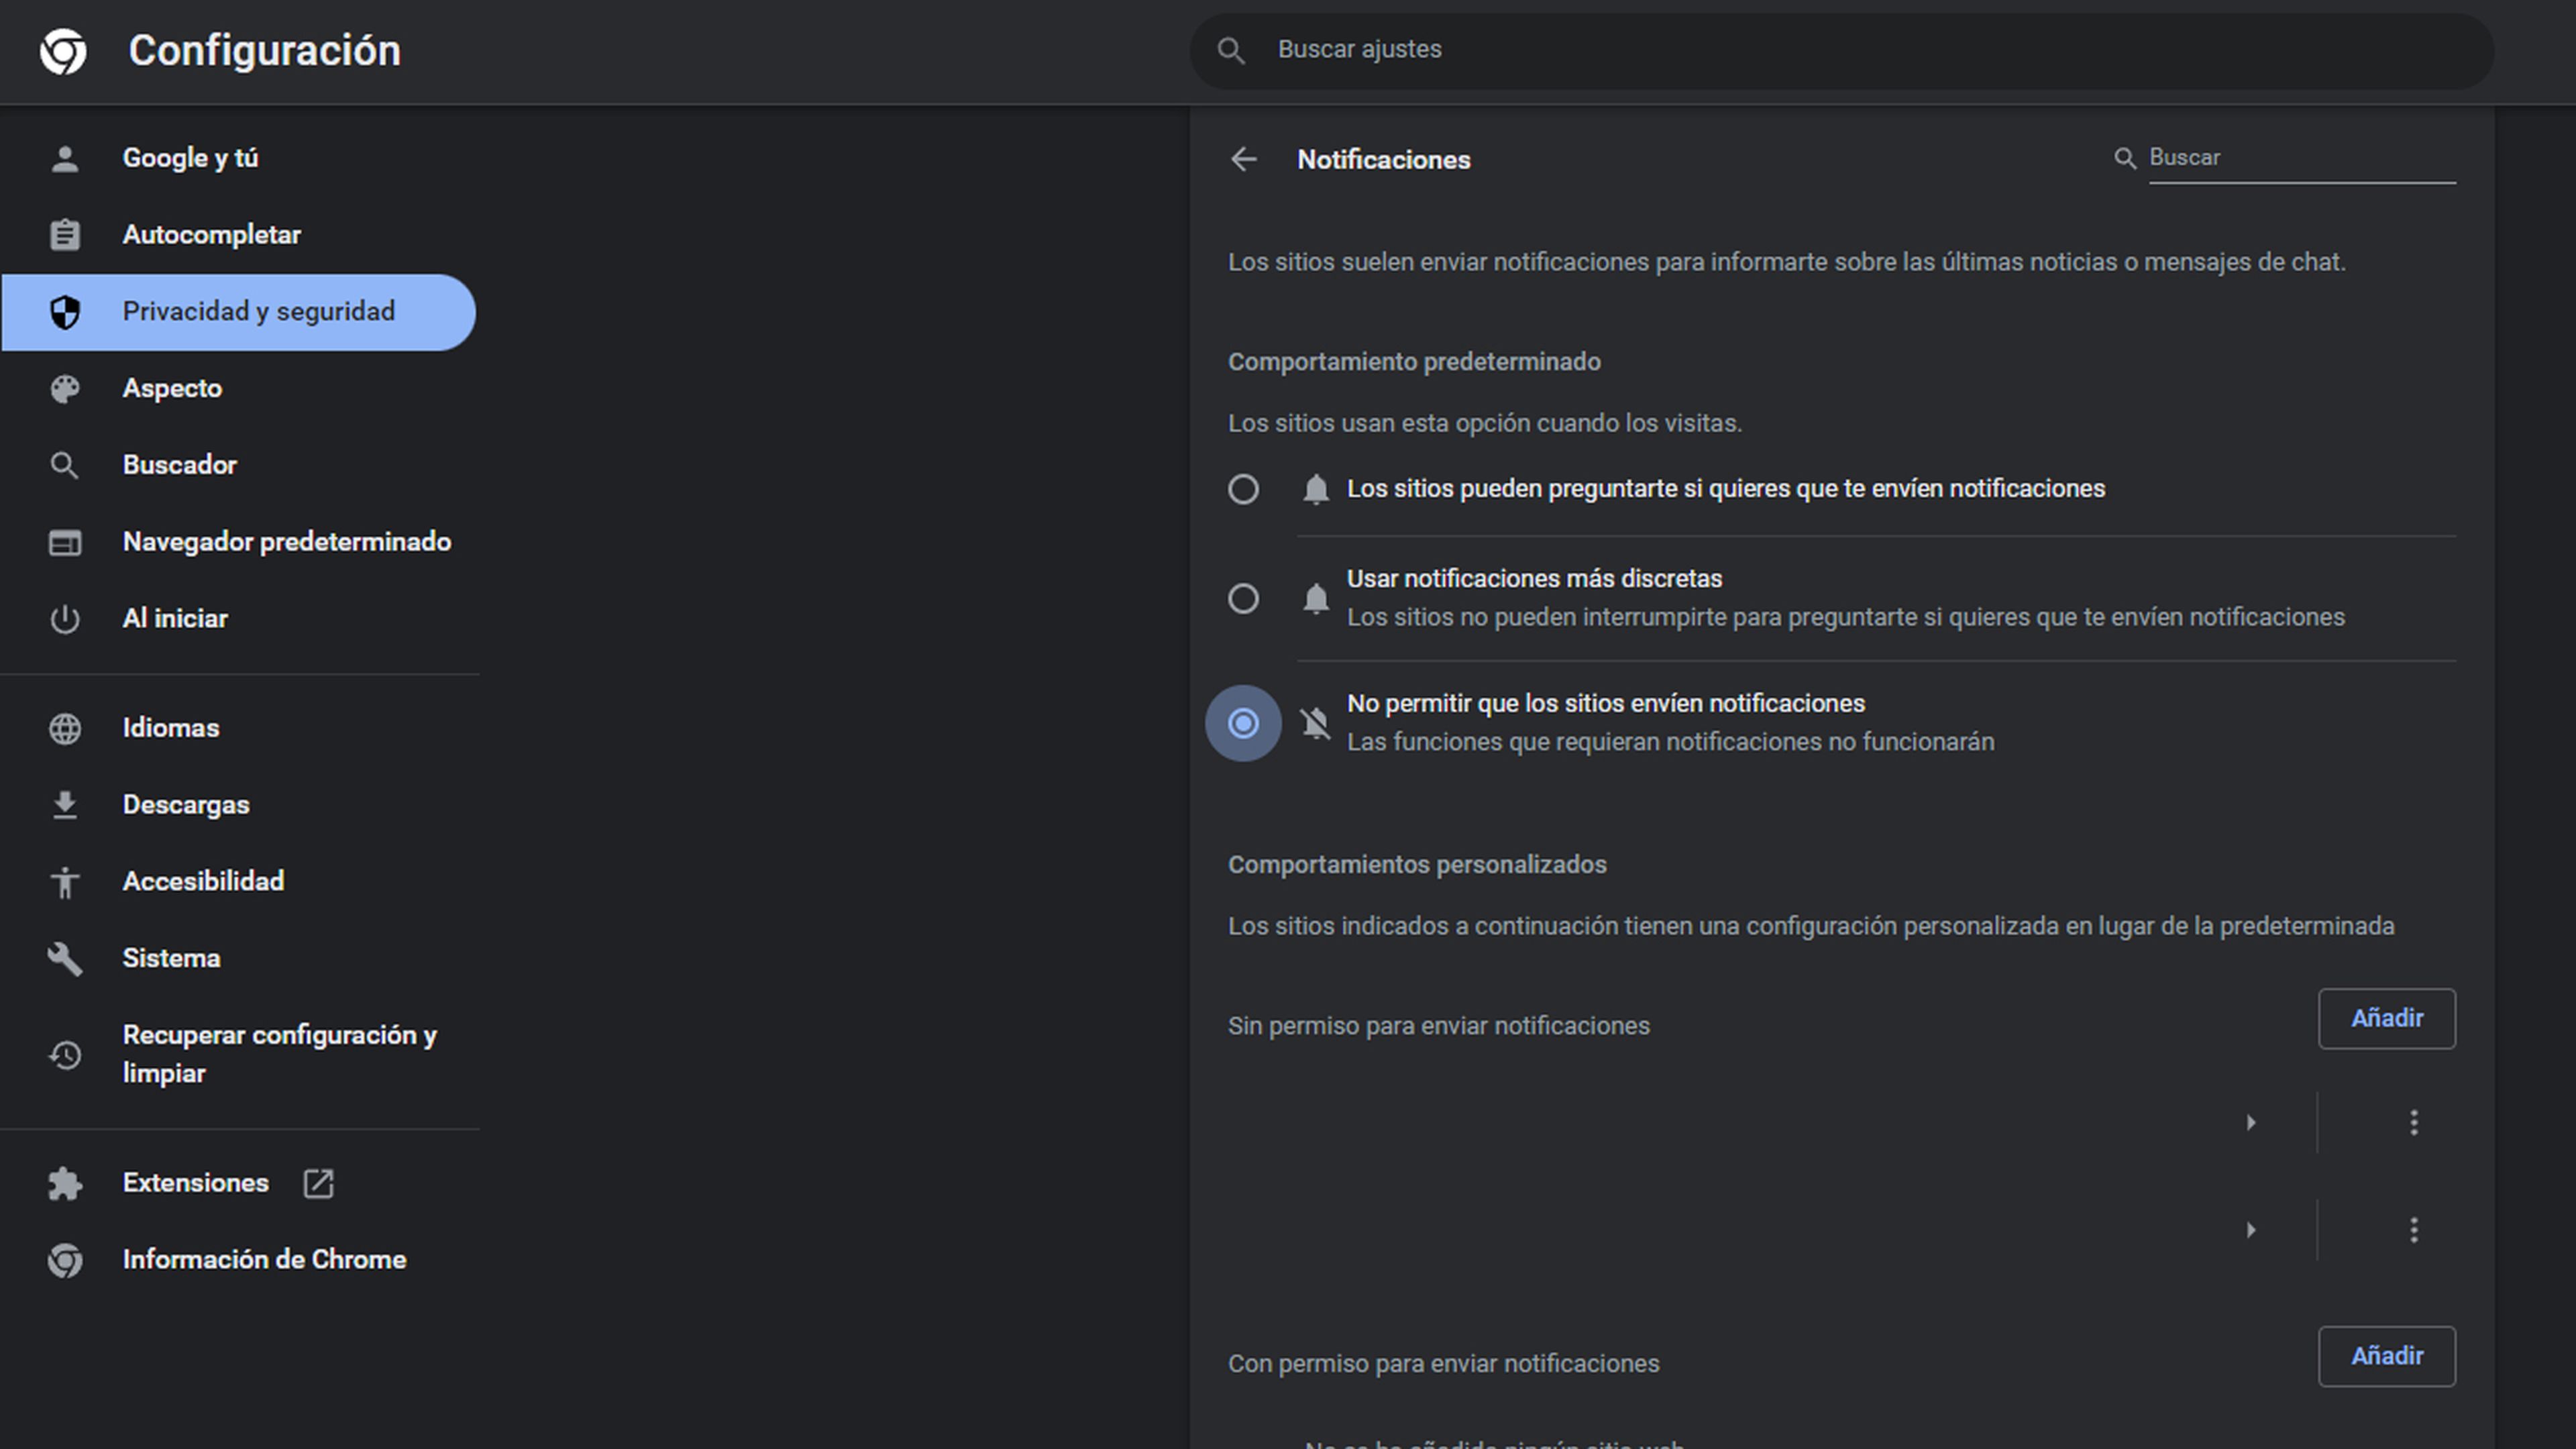Click the palette icon for Aspecto

pos(65,389)
